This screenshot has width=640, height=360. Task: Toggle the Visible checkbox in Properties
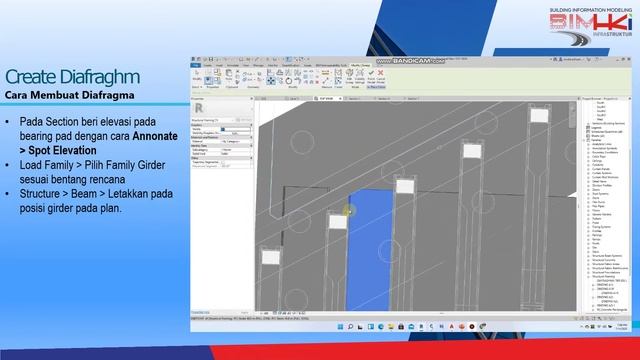pyautogui.click(x=223, y=129)
